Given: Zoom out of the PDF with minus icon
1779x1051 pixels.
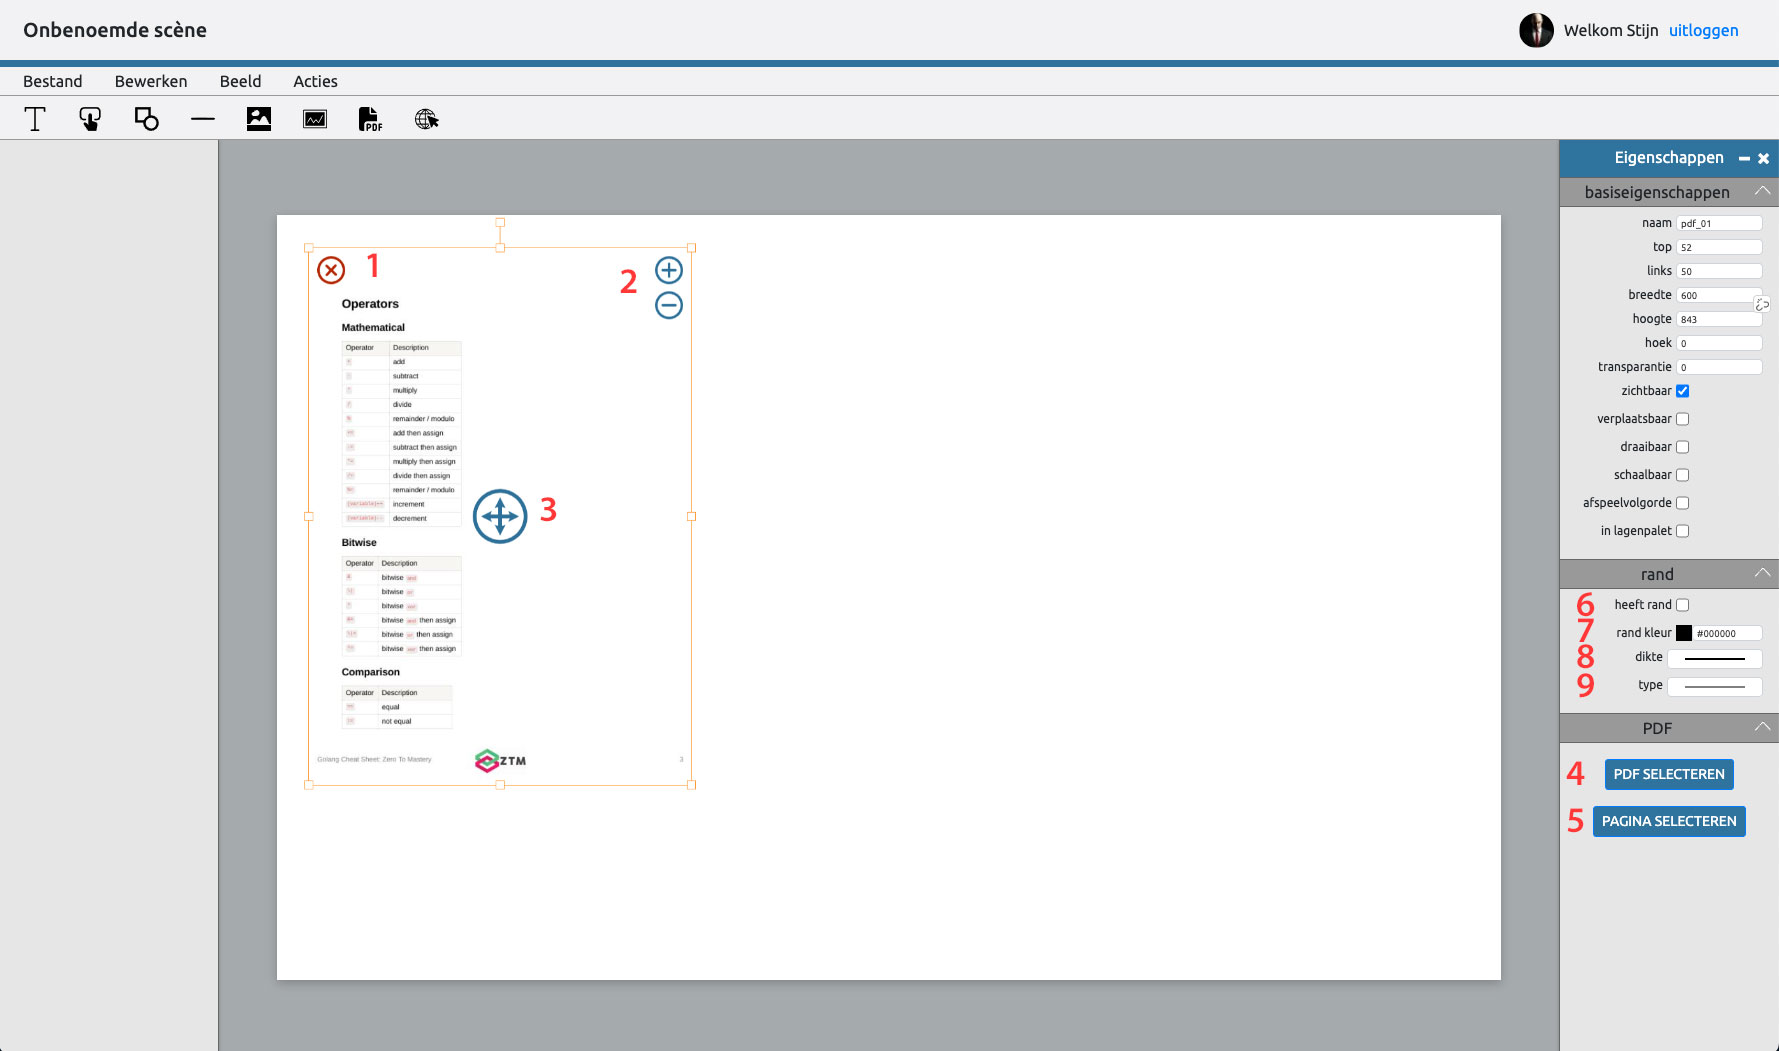Looking at the screenshot, I should [669, 305].
